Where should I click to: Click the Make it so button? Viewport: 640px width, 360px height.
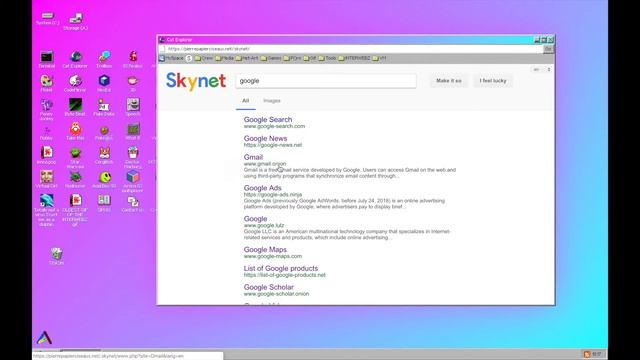pyautogui.click(x=449, y=81)
